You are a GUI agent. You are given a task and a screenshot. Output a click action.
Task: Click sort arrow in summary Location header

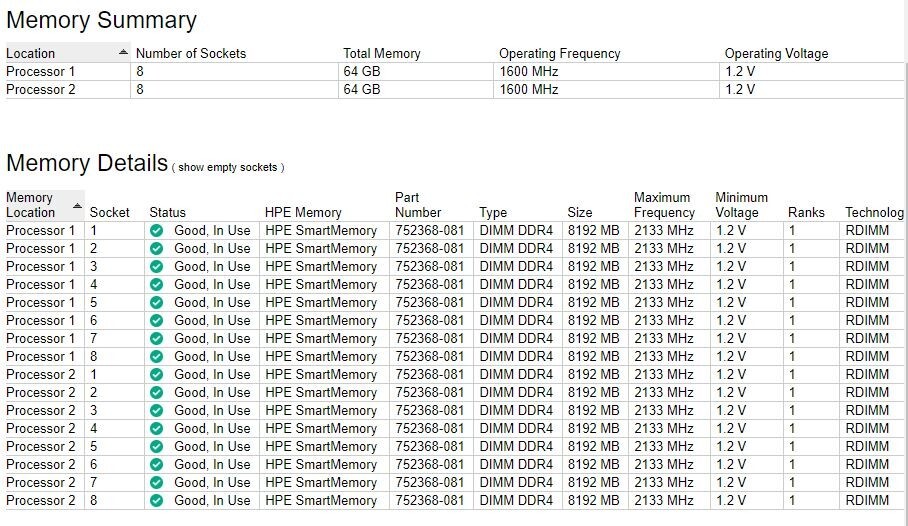click(x=123, y=51)
